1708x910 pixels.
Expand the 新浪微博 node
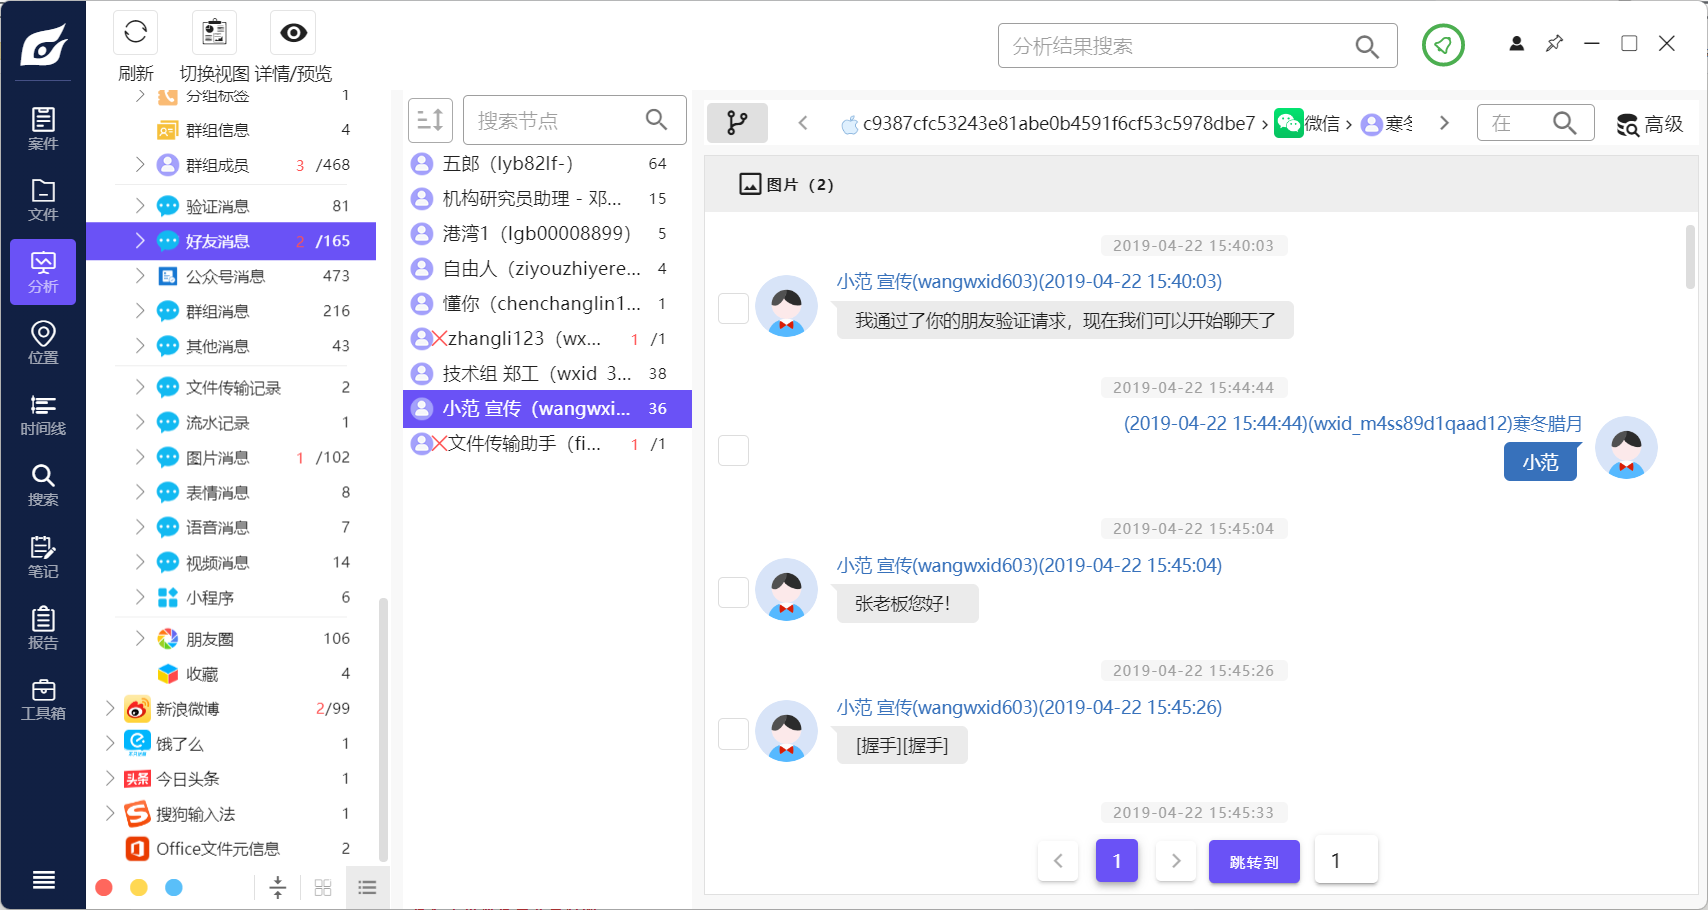click(x=110, y=708)
